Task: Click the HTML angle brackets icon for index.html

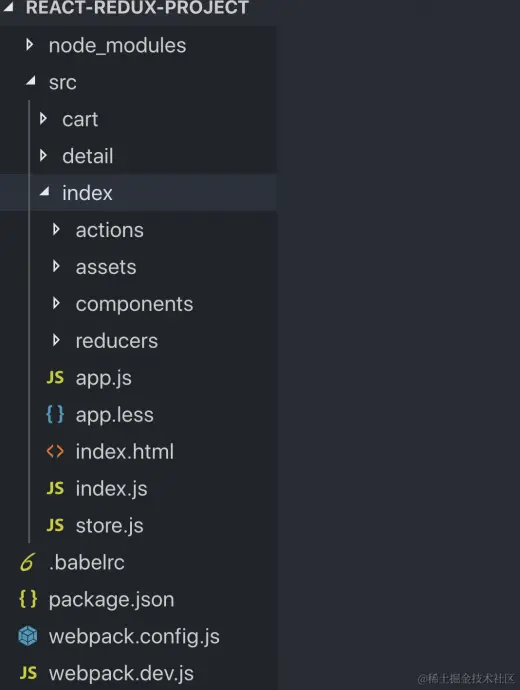Action: click(x=55, y=451)
